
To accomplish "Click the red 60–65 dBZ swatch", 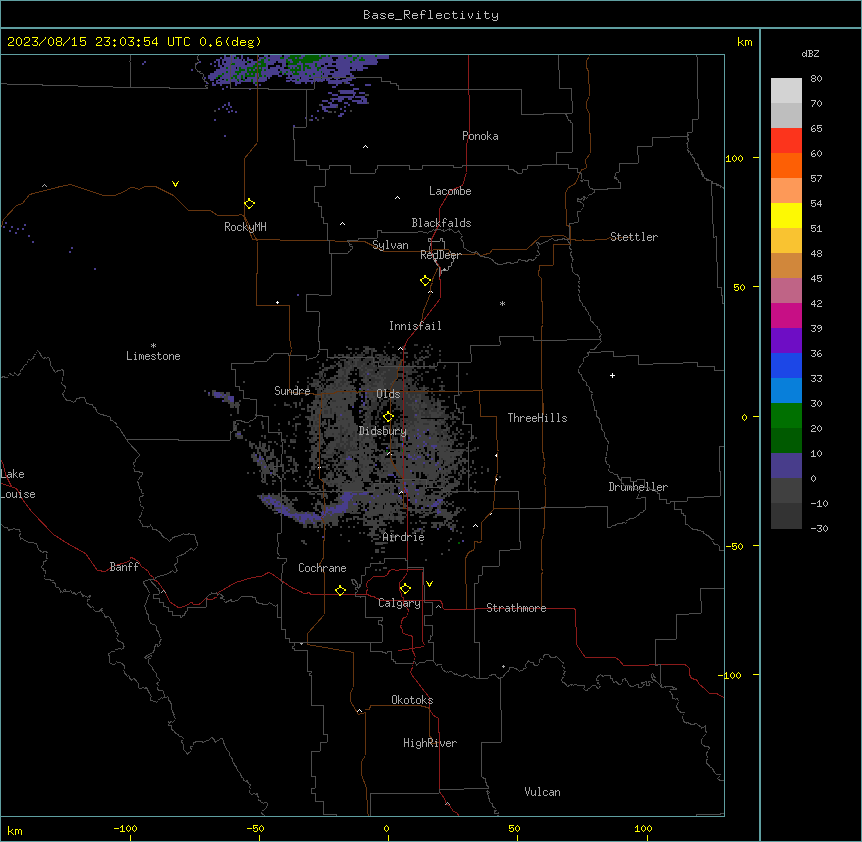I will click(786, 141).
